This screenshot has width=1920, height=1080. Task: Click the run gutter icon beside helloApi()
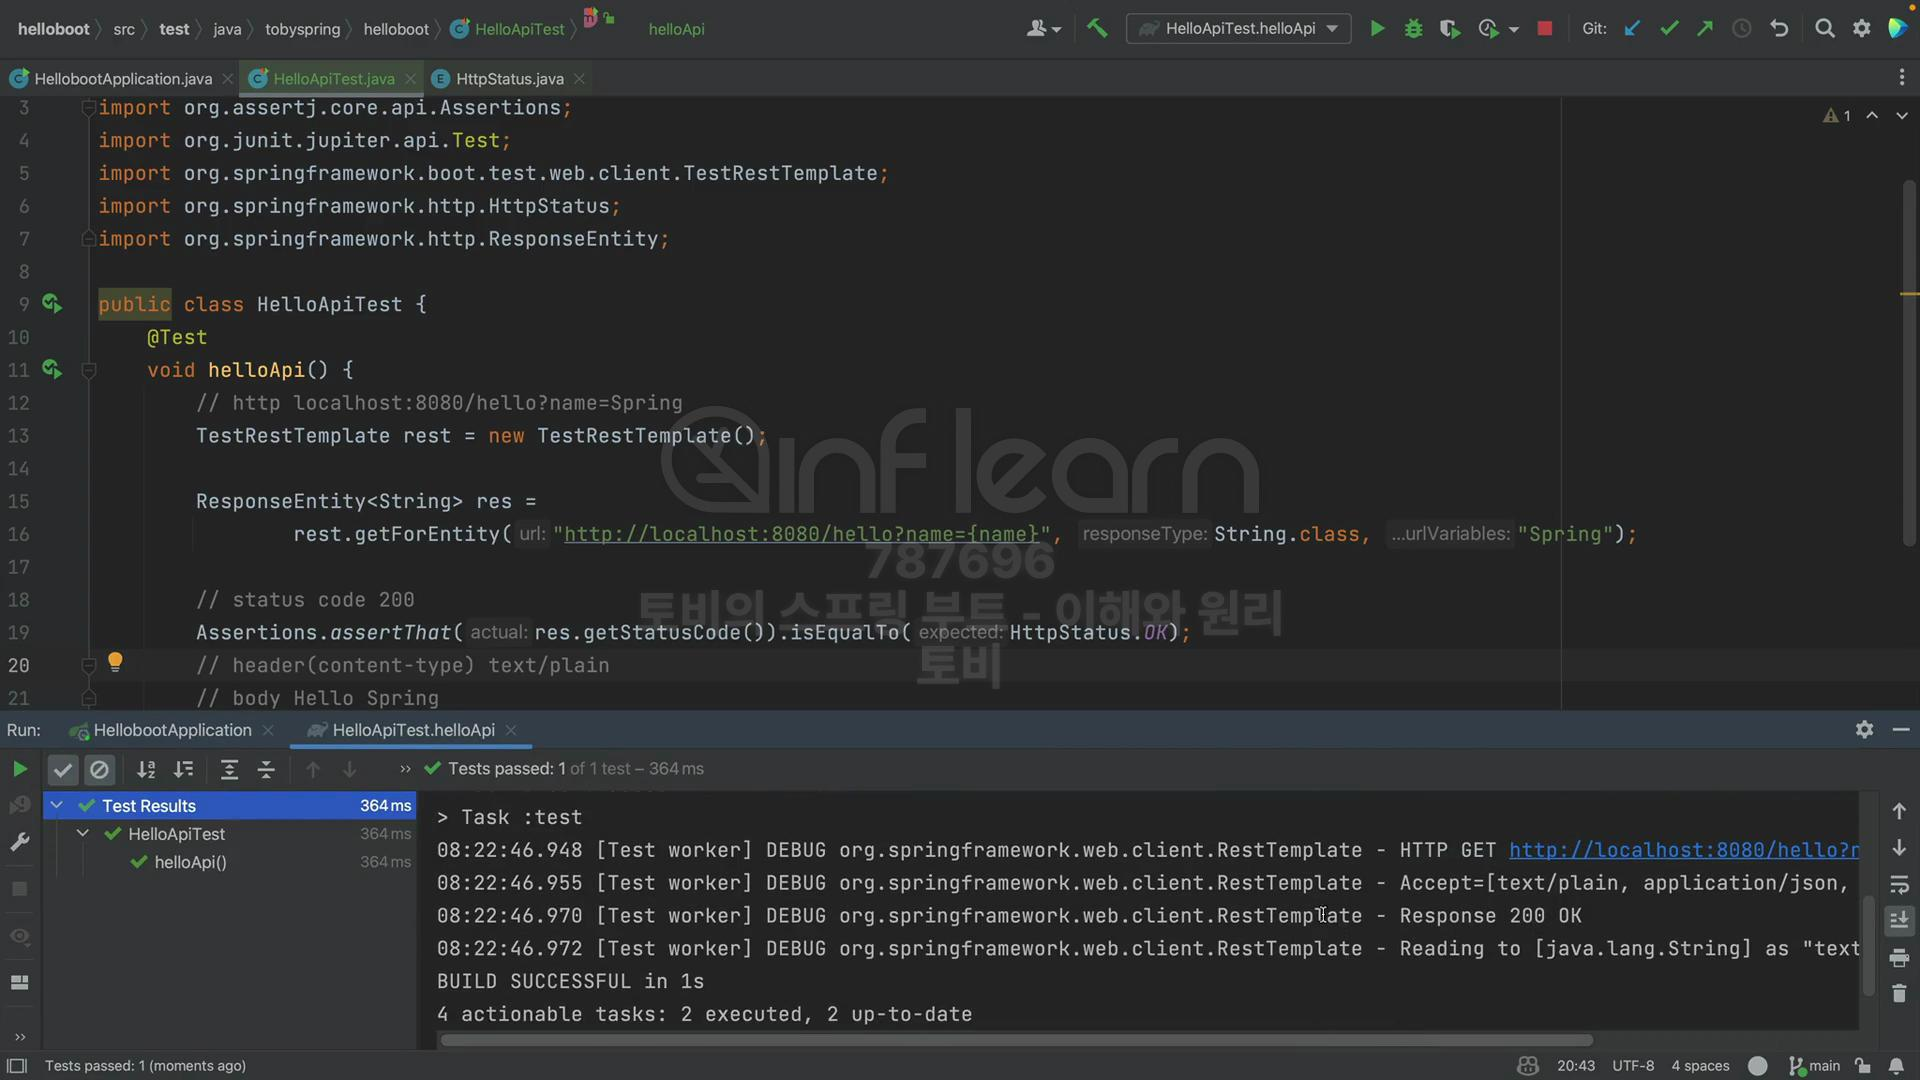pyautogui.click(x=52, y=370)
